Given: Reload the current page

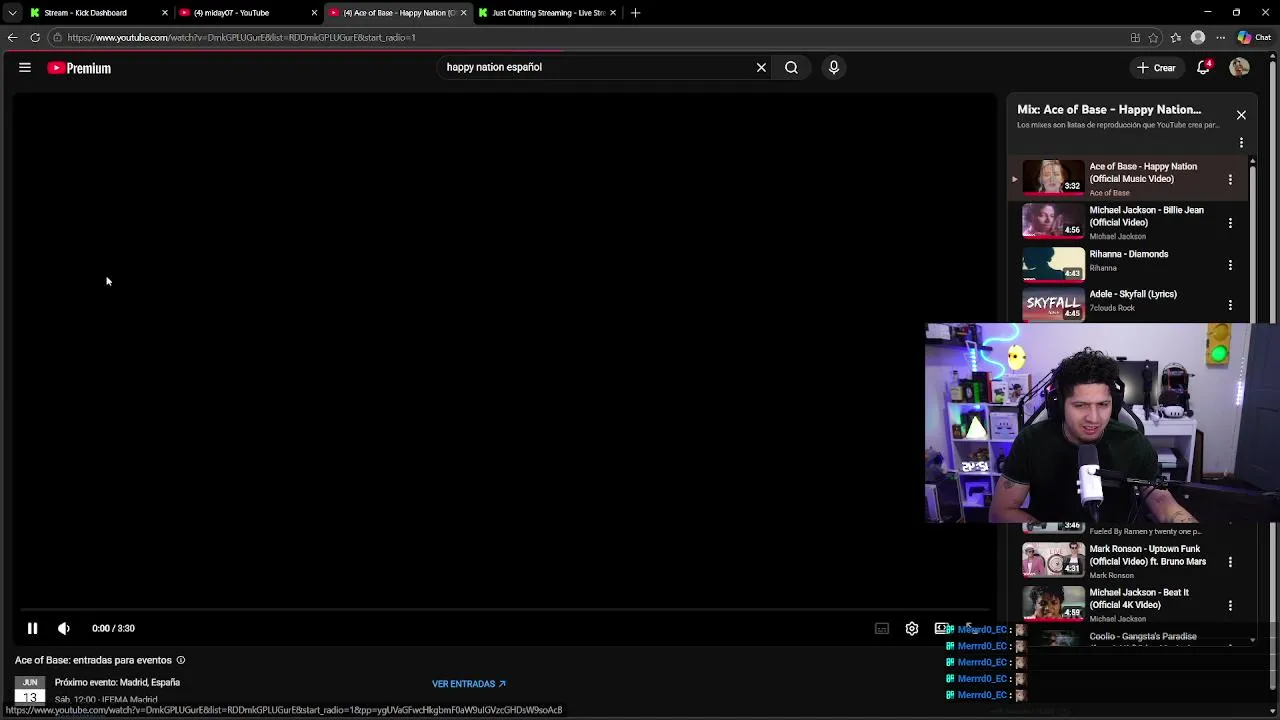Looking at the screenshot, I should click(35, 38).
